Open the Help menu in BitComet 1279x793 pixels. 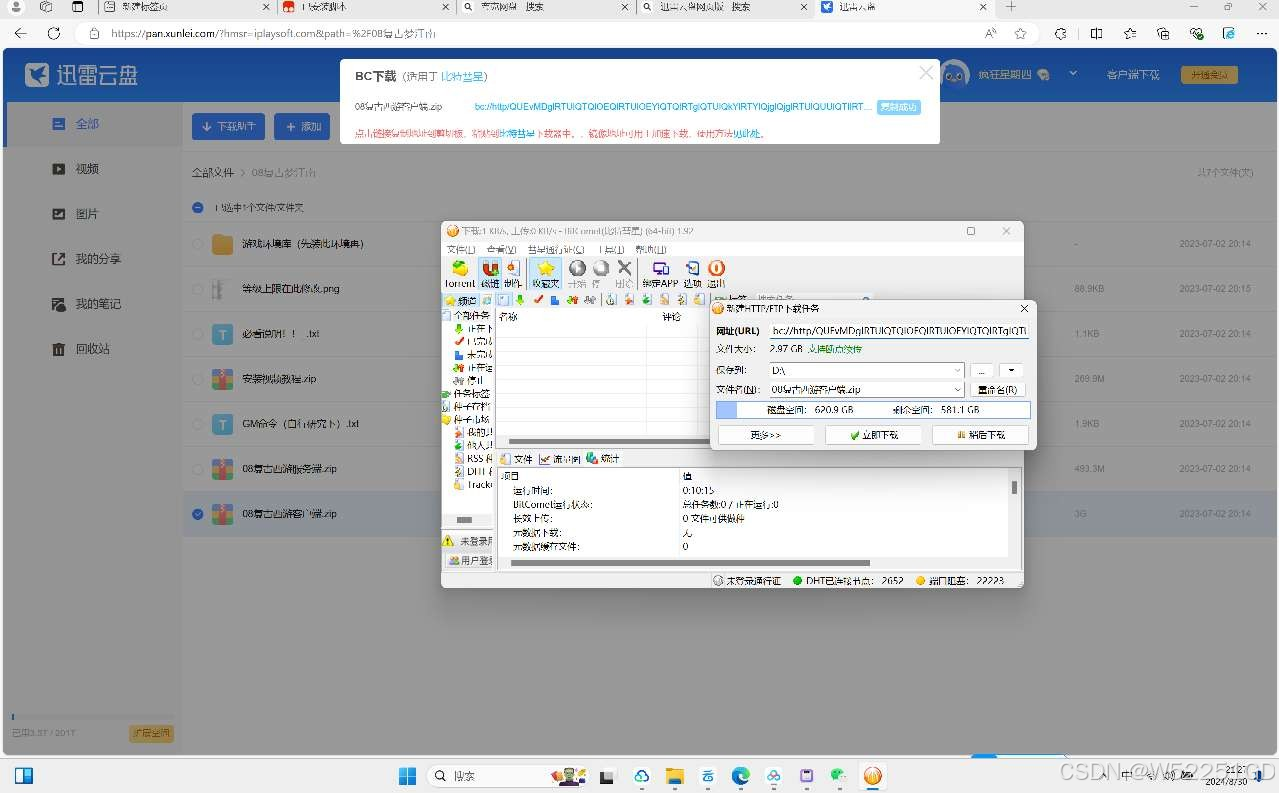click(651, 249)
